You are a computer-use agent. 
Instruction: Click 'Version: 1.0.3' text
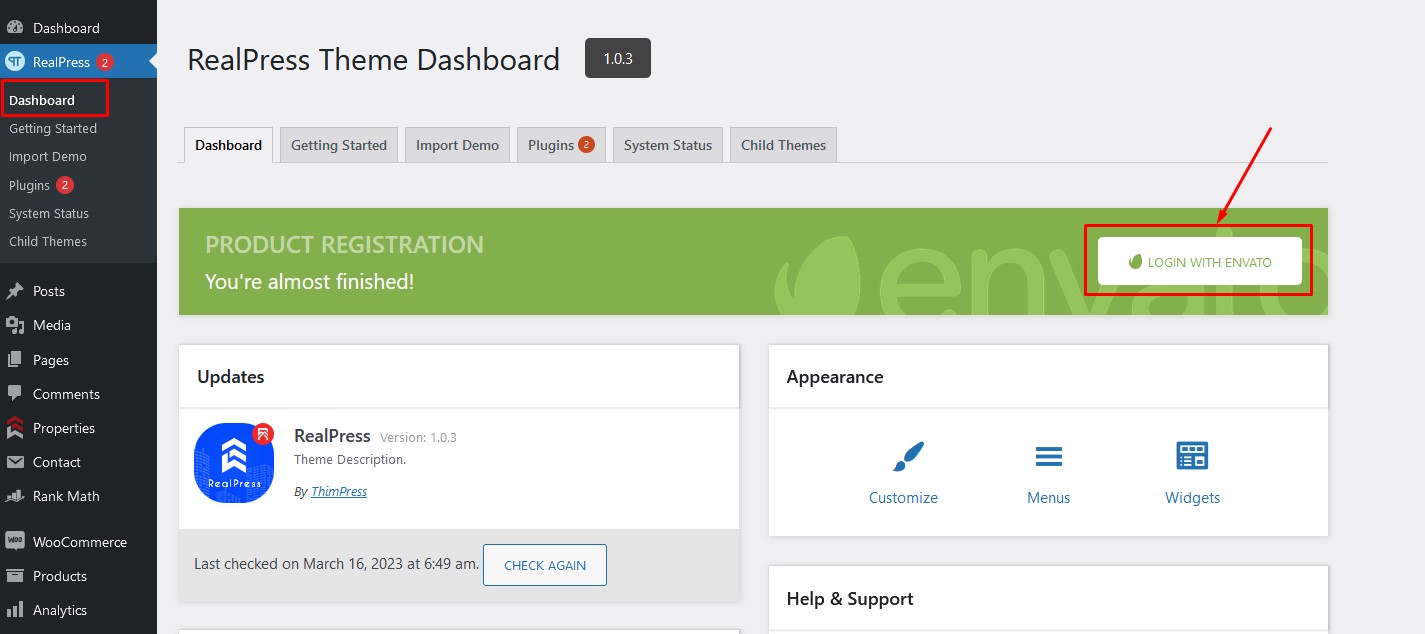[418, 438]
